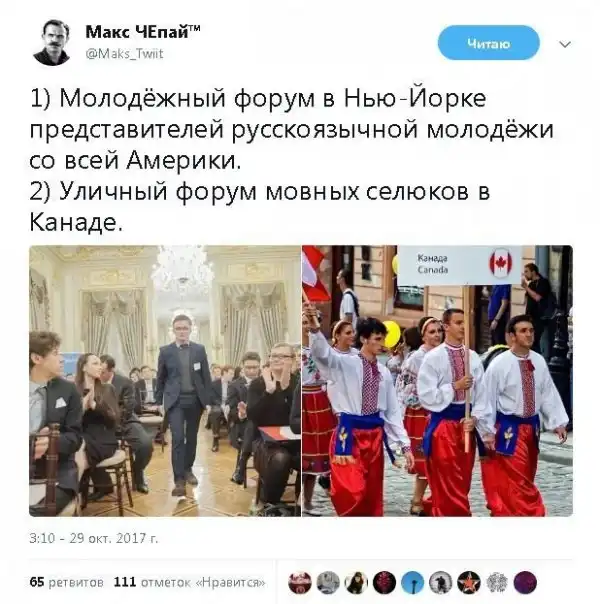
Task: Click the eighth patterned liker avatar
Action: [497, 582]
